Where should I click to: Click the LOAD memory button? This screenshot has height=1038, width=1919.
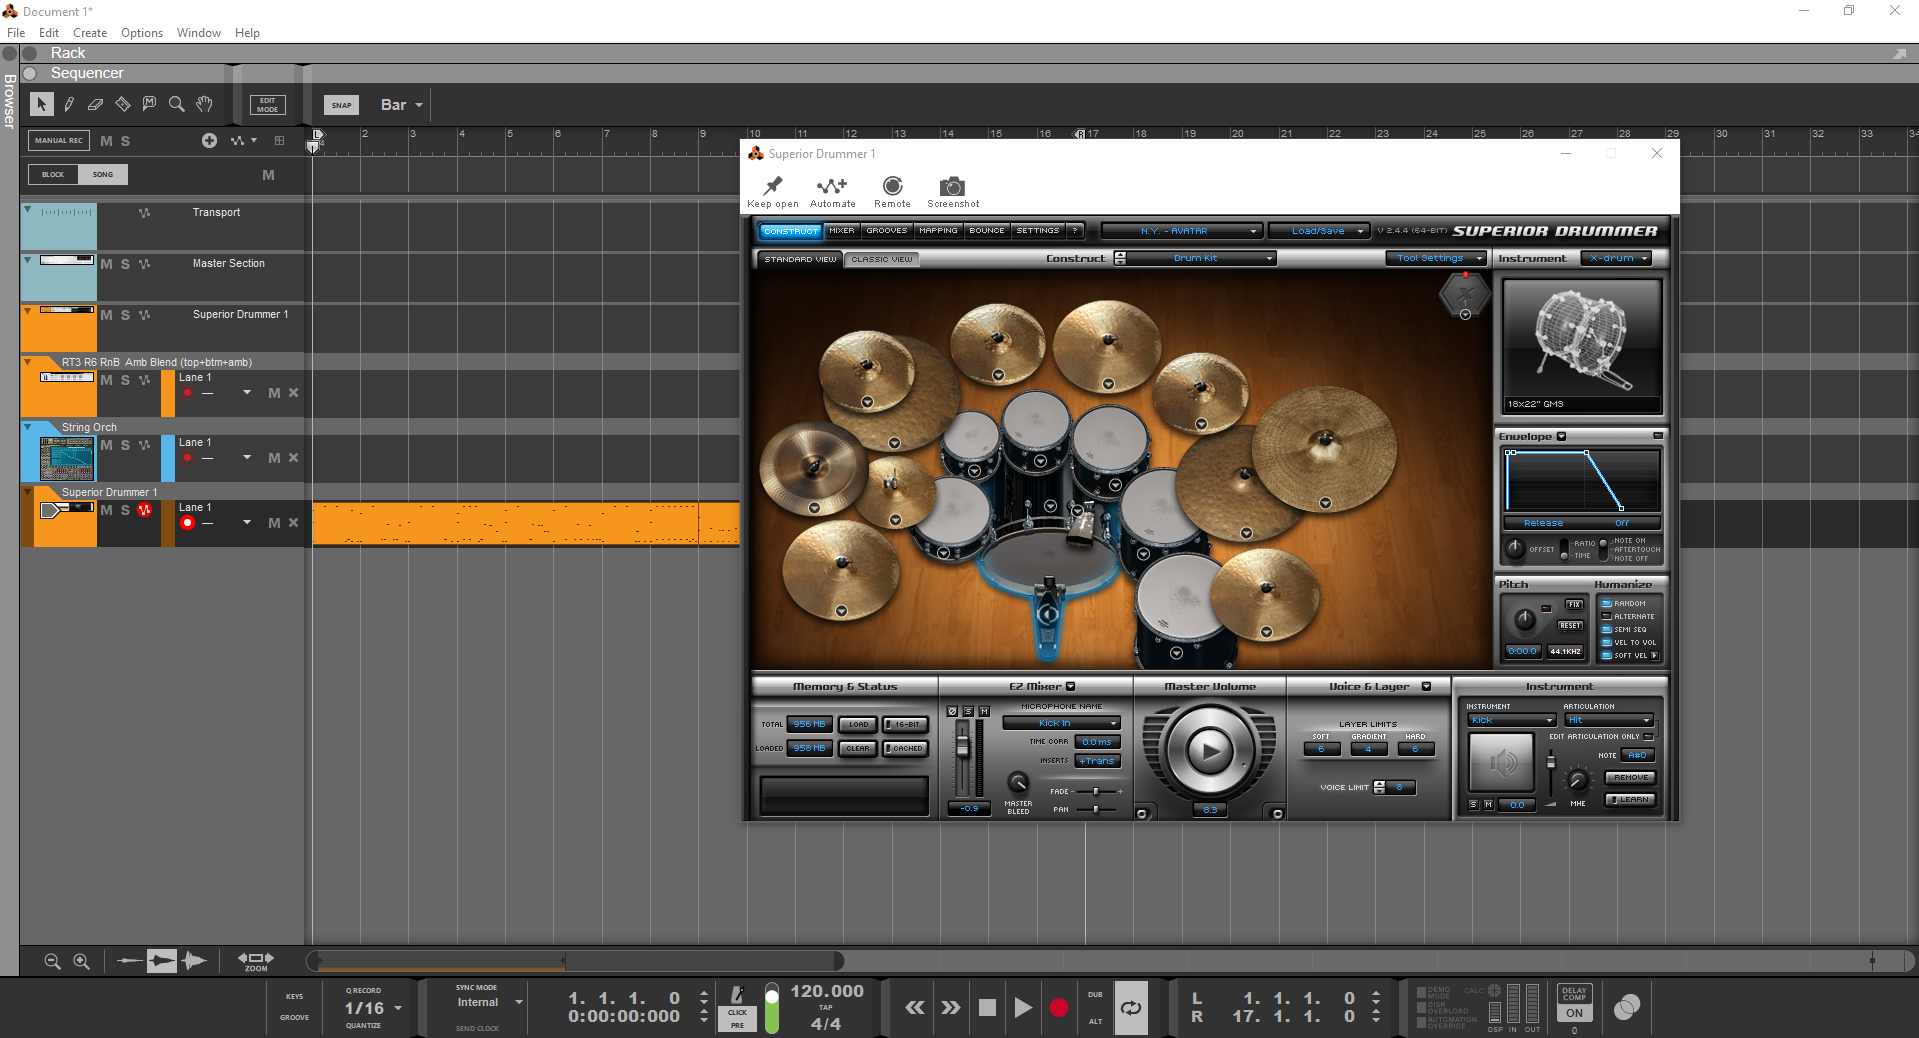[859, 724]
